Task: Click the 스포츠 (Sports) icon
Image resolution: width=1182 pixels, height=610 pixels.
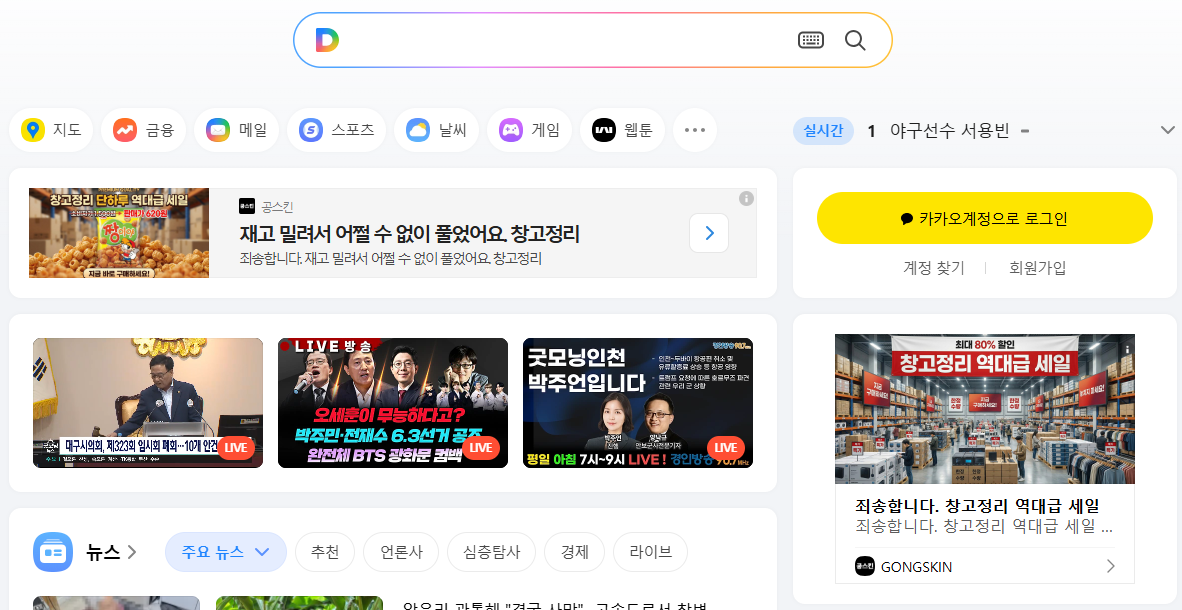Action: [x=336, y=130]
